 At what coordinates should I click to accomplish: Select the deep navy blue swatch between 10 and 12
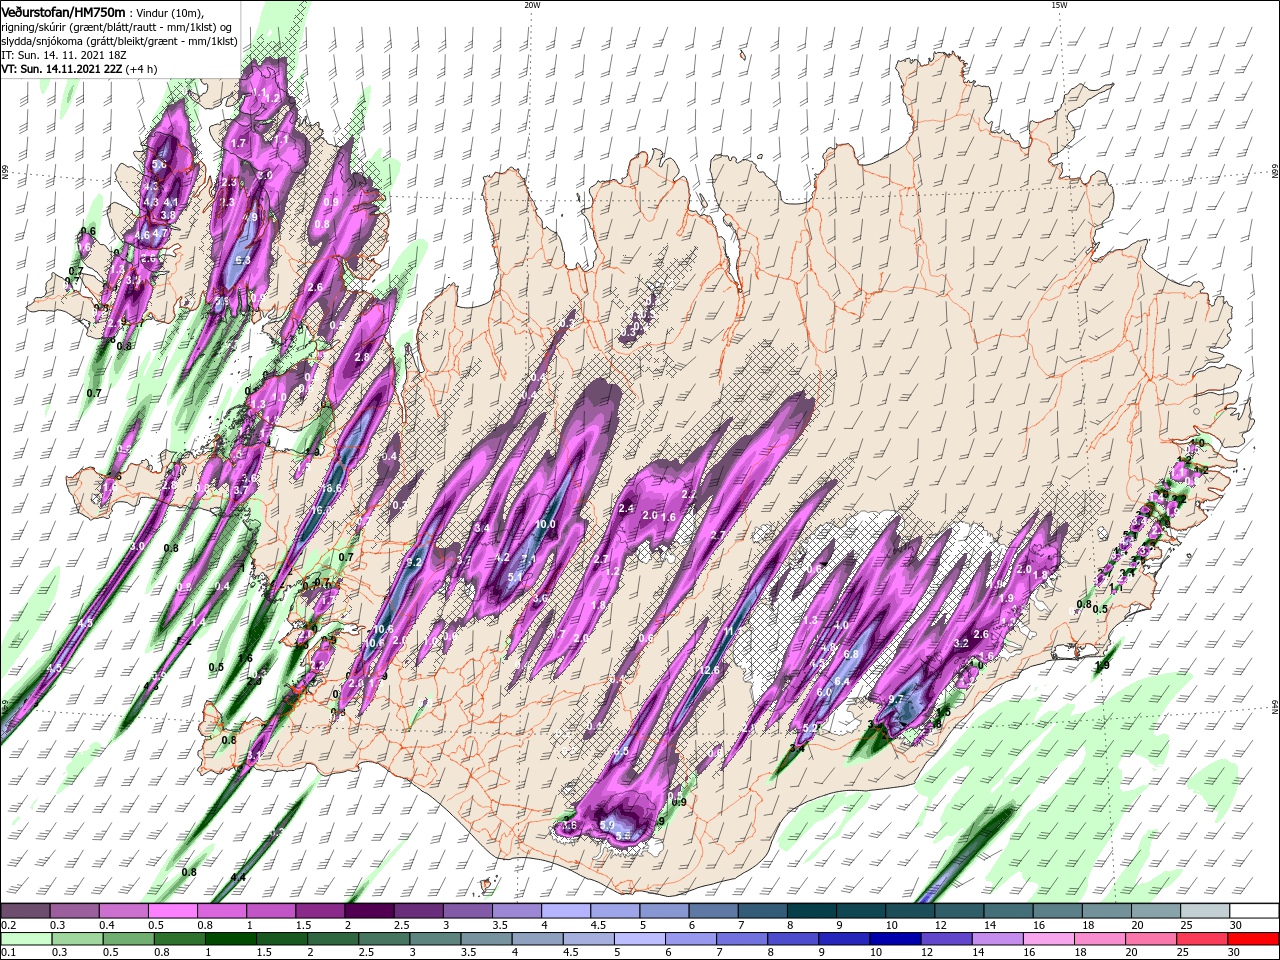[896, 939]
